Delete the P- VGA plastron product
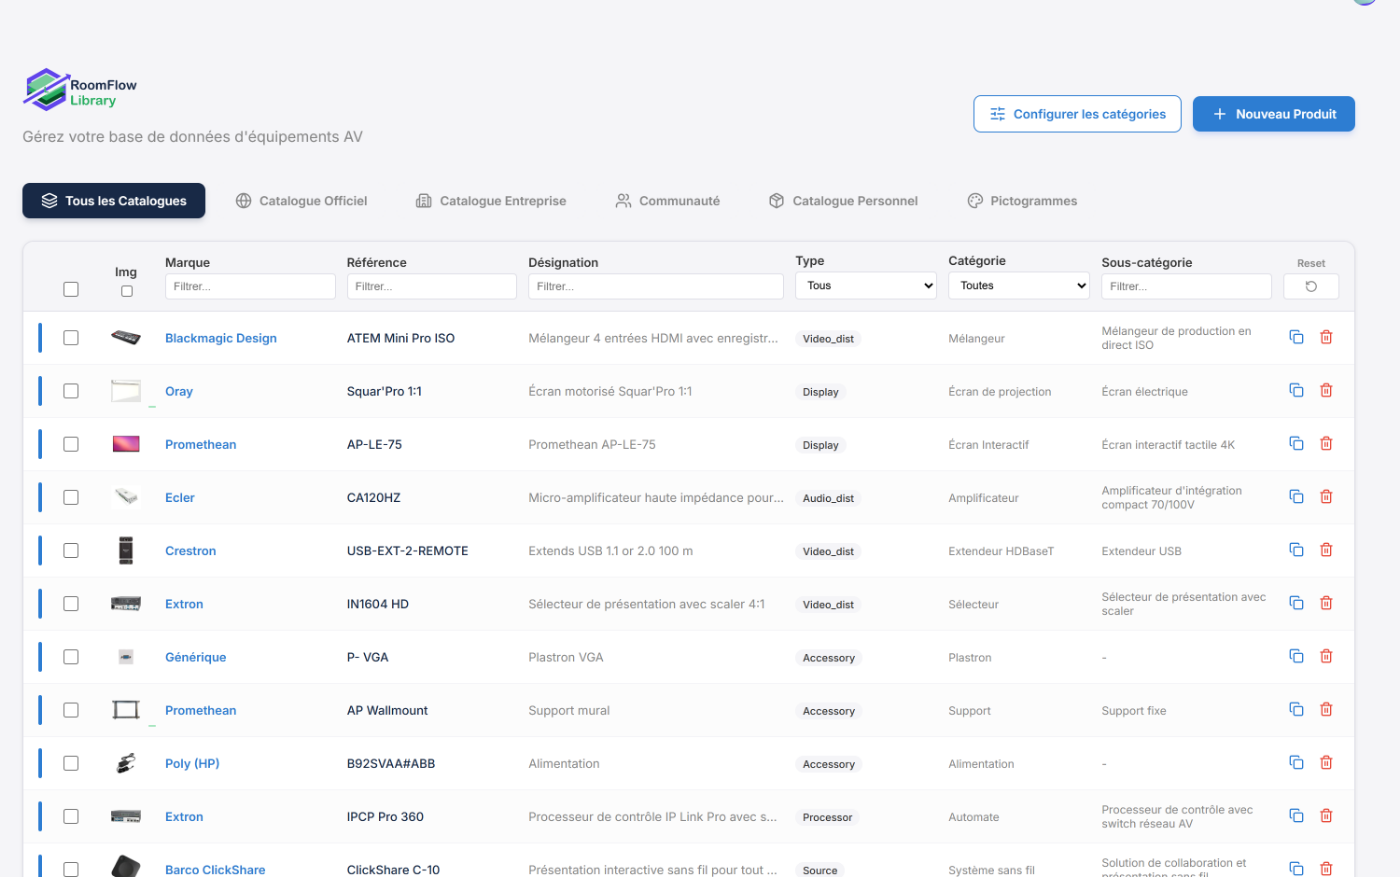The width and height of the screenshot is (1400, 877). [1326, 656]
